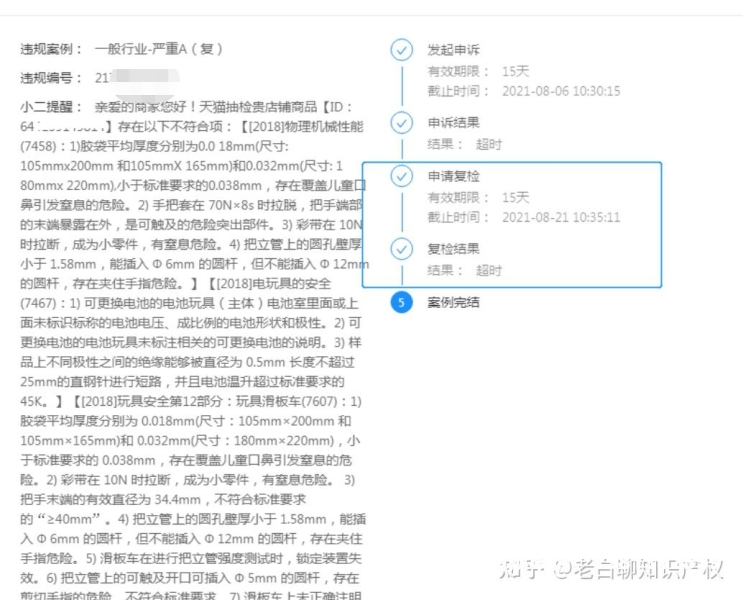The height and width of the screenshot is (600, 743).
Task: Click the 复检结果 step checkmark icon
Action: click(401, 249)
